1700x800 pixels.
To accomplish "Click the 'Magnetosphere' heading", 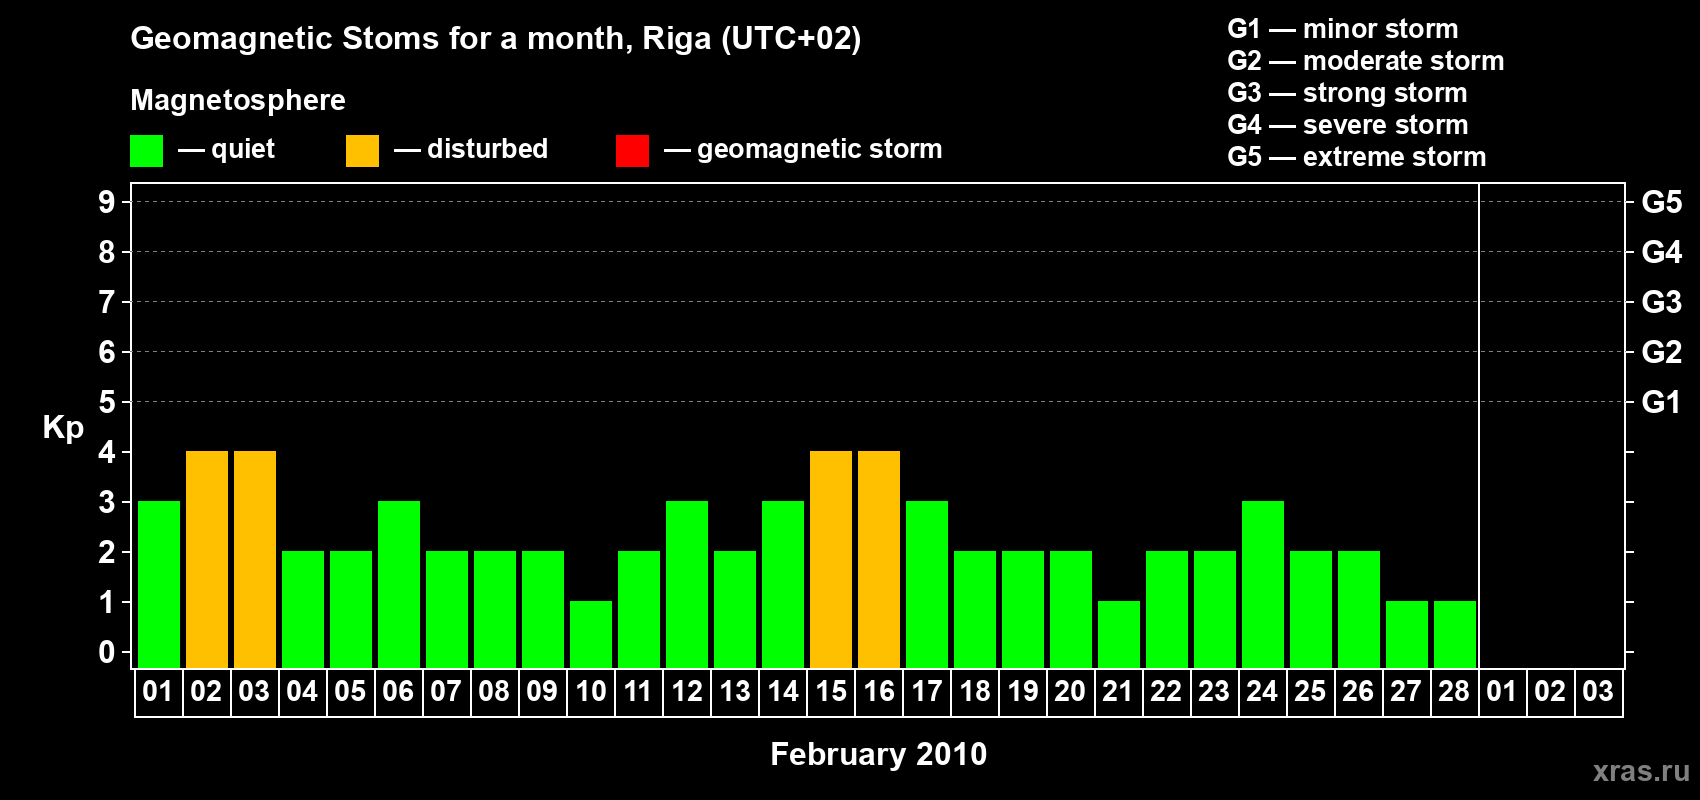I will pos(238,100).
